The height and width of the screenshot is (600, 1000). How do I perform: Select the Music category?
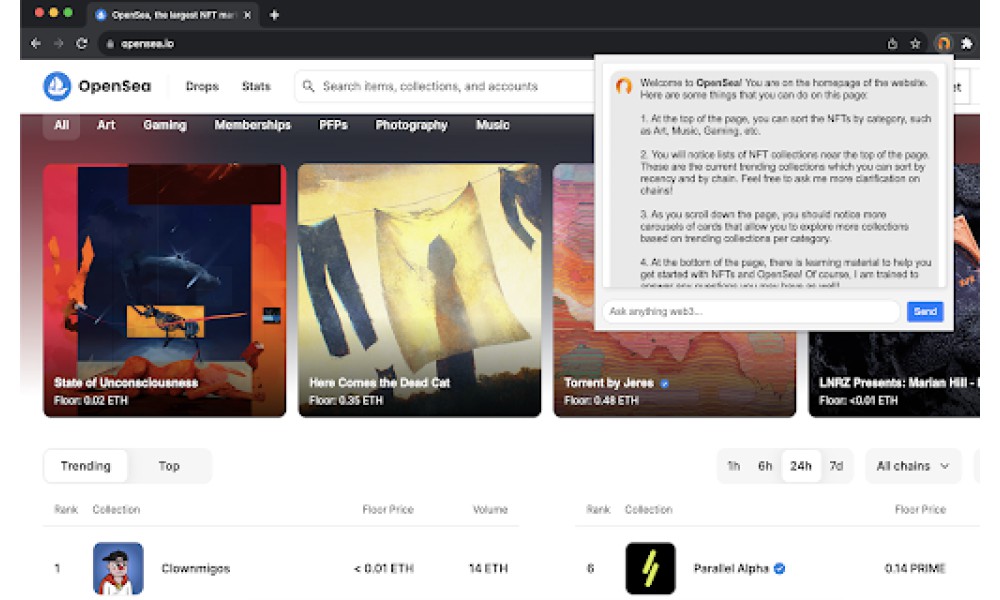[x=492, y=125]
